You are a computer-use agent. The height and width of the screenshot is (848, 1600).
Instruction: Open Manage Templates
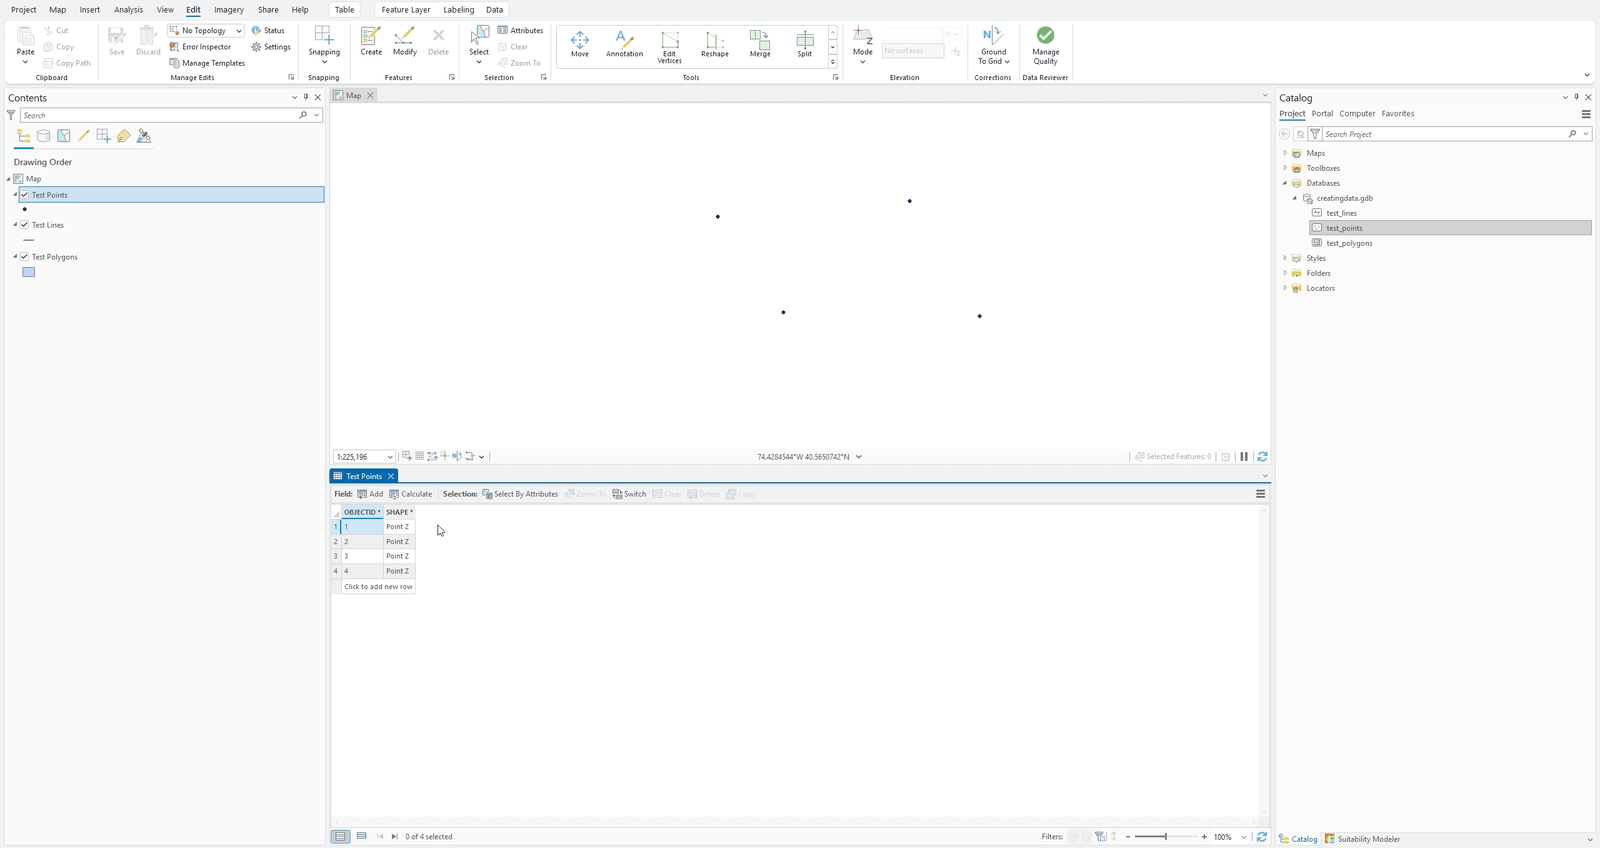[x=207, y=63]
